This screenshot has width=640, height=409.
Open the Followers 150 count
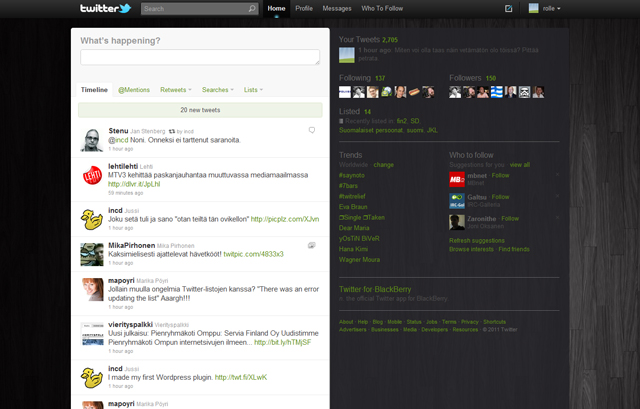[491, 78]
